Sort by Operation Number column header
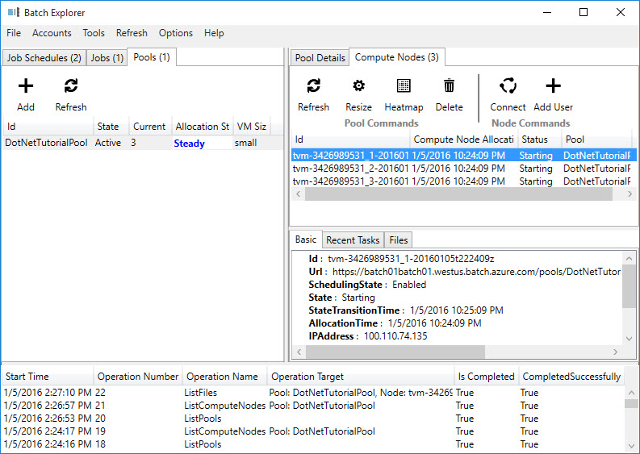 pyautogui.click(x=138, y=376)
